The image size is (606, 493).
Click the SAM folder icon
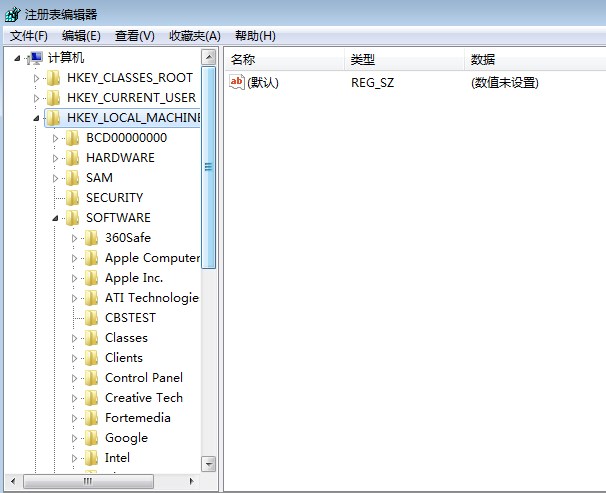click(73, 178)
